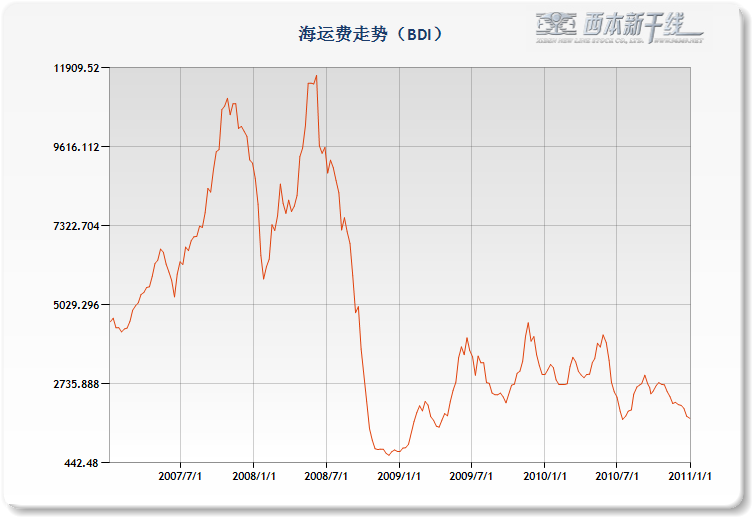The image size is (752, 517).
Task: Click the 2010/7/1 x-axis date
Action: 617,477
